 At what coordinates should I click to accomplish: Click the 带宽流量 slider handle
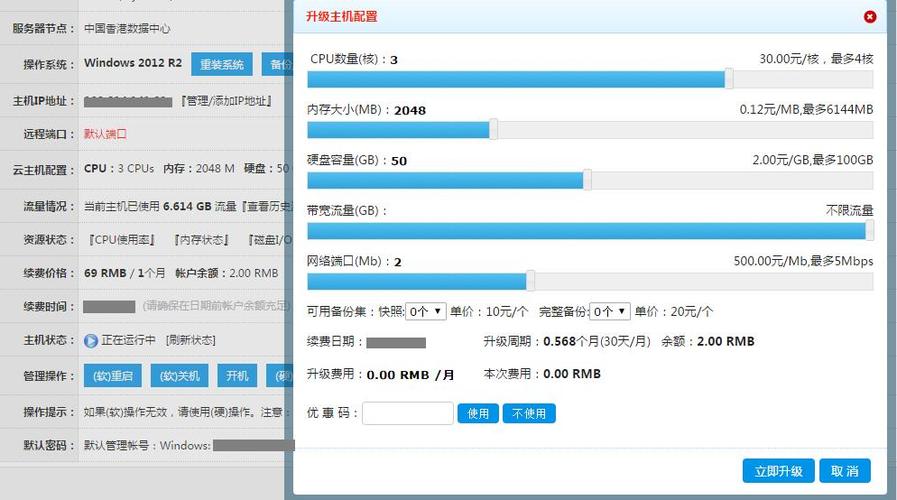[870, 231]
